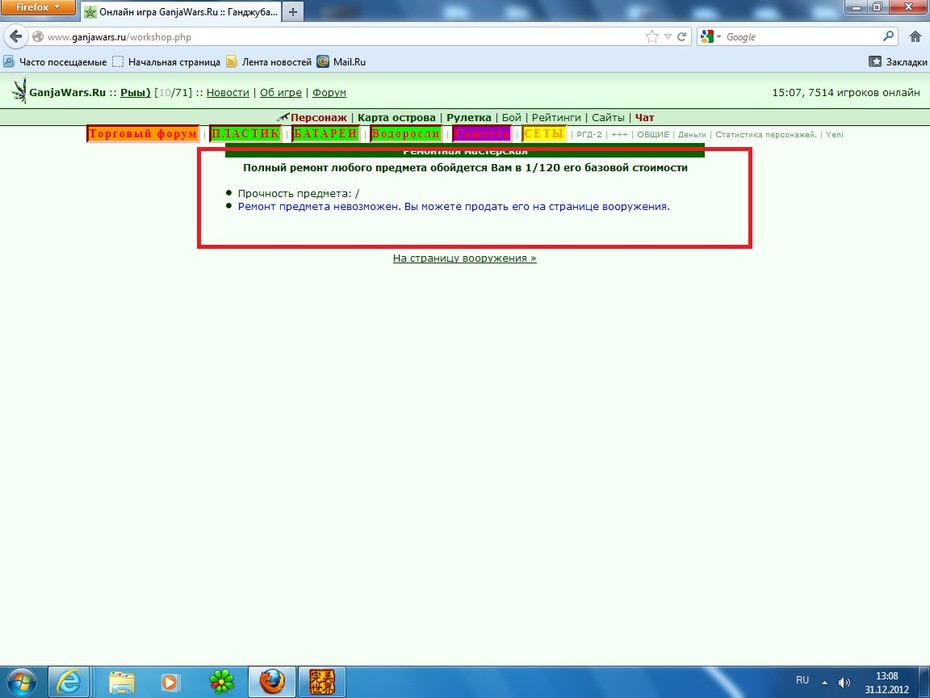Launch Internet Explorer from taskbar
The image size is (930, 698).
(69, 682)
